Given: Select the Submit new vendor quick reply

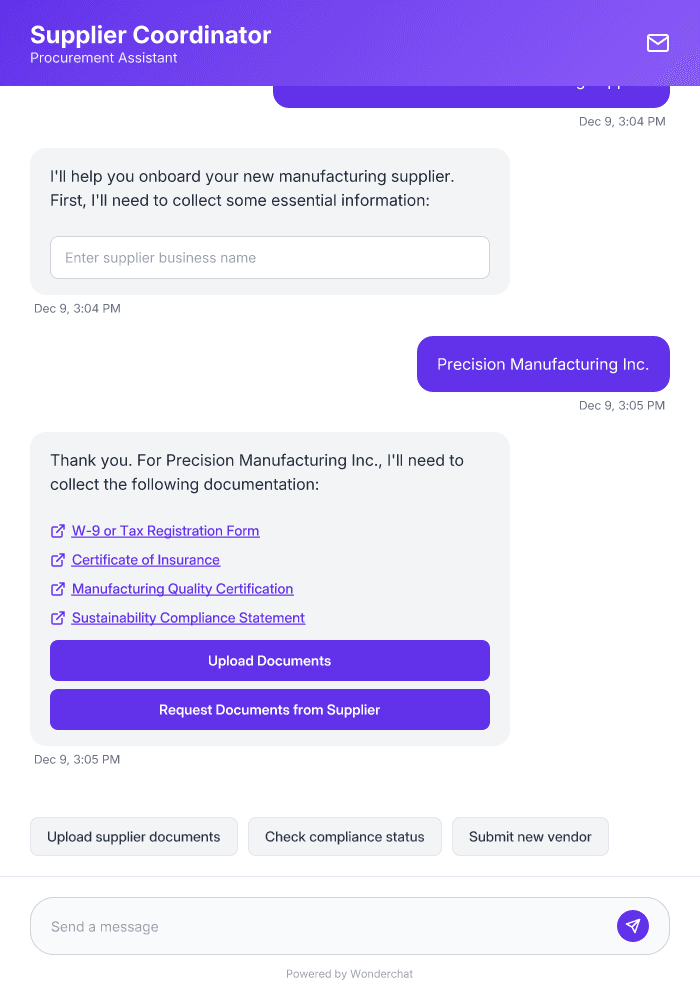Looking at the screenshot, I should tap(530, 836).
